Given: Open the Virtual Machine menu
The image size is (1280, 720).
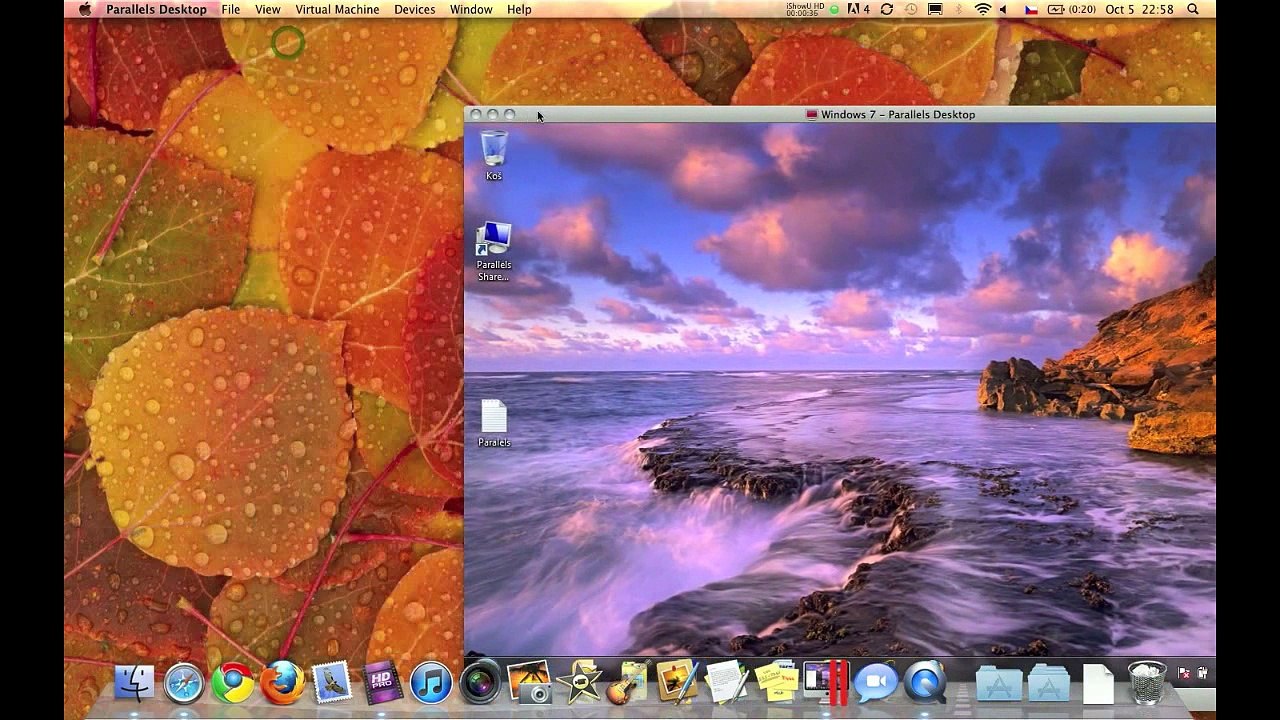Looking at the screenshot, I should (337, 9).
